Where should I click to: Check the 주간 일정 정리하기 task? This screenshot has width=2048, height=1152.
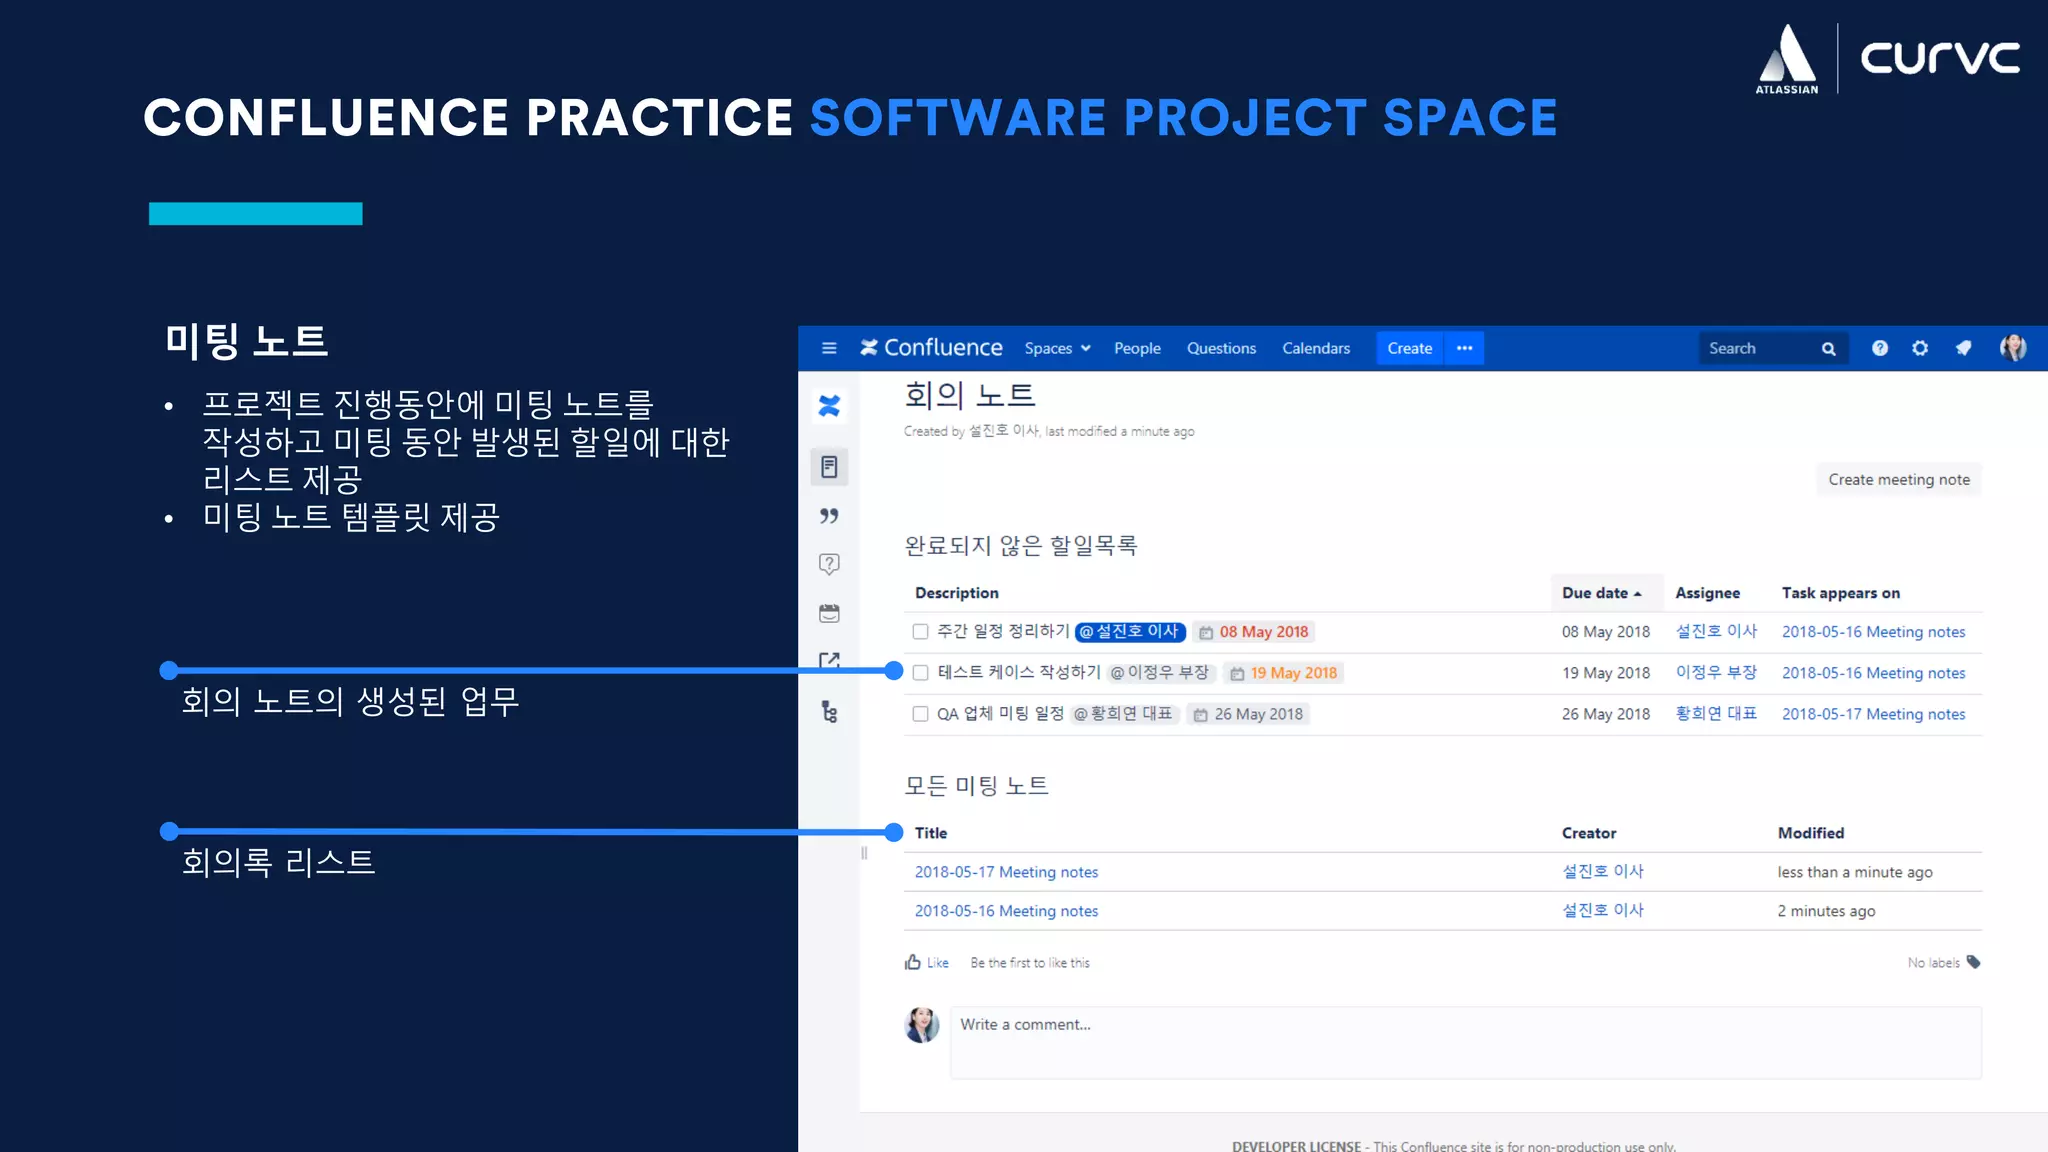click(920, 632)
